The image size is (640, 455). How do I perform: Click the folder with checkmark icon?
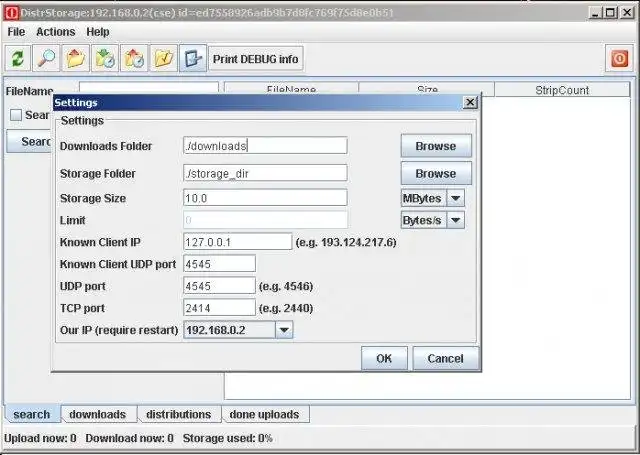point(164,59)
